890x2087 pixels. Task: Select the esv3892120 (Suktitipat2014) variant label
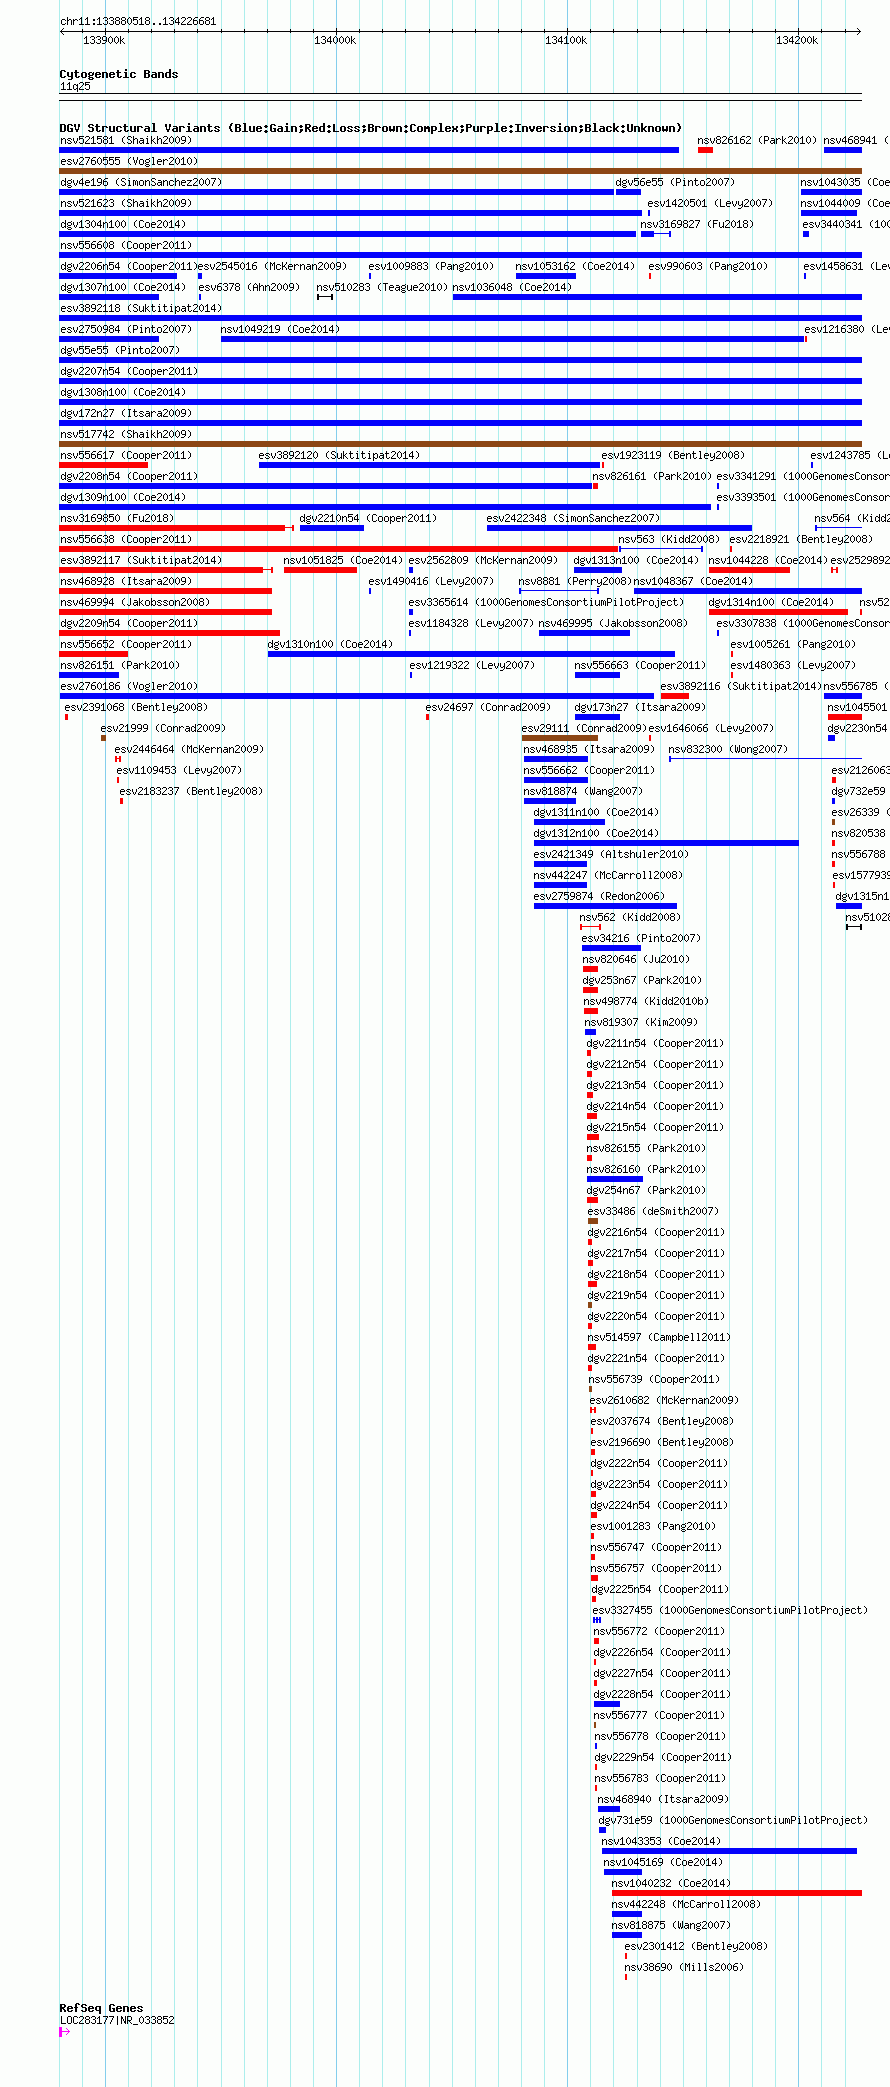pos(339,456)
